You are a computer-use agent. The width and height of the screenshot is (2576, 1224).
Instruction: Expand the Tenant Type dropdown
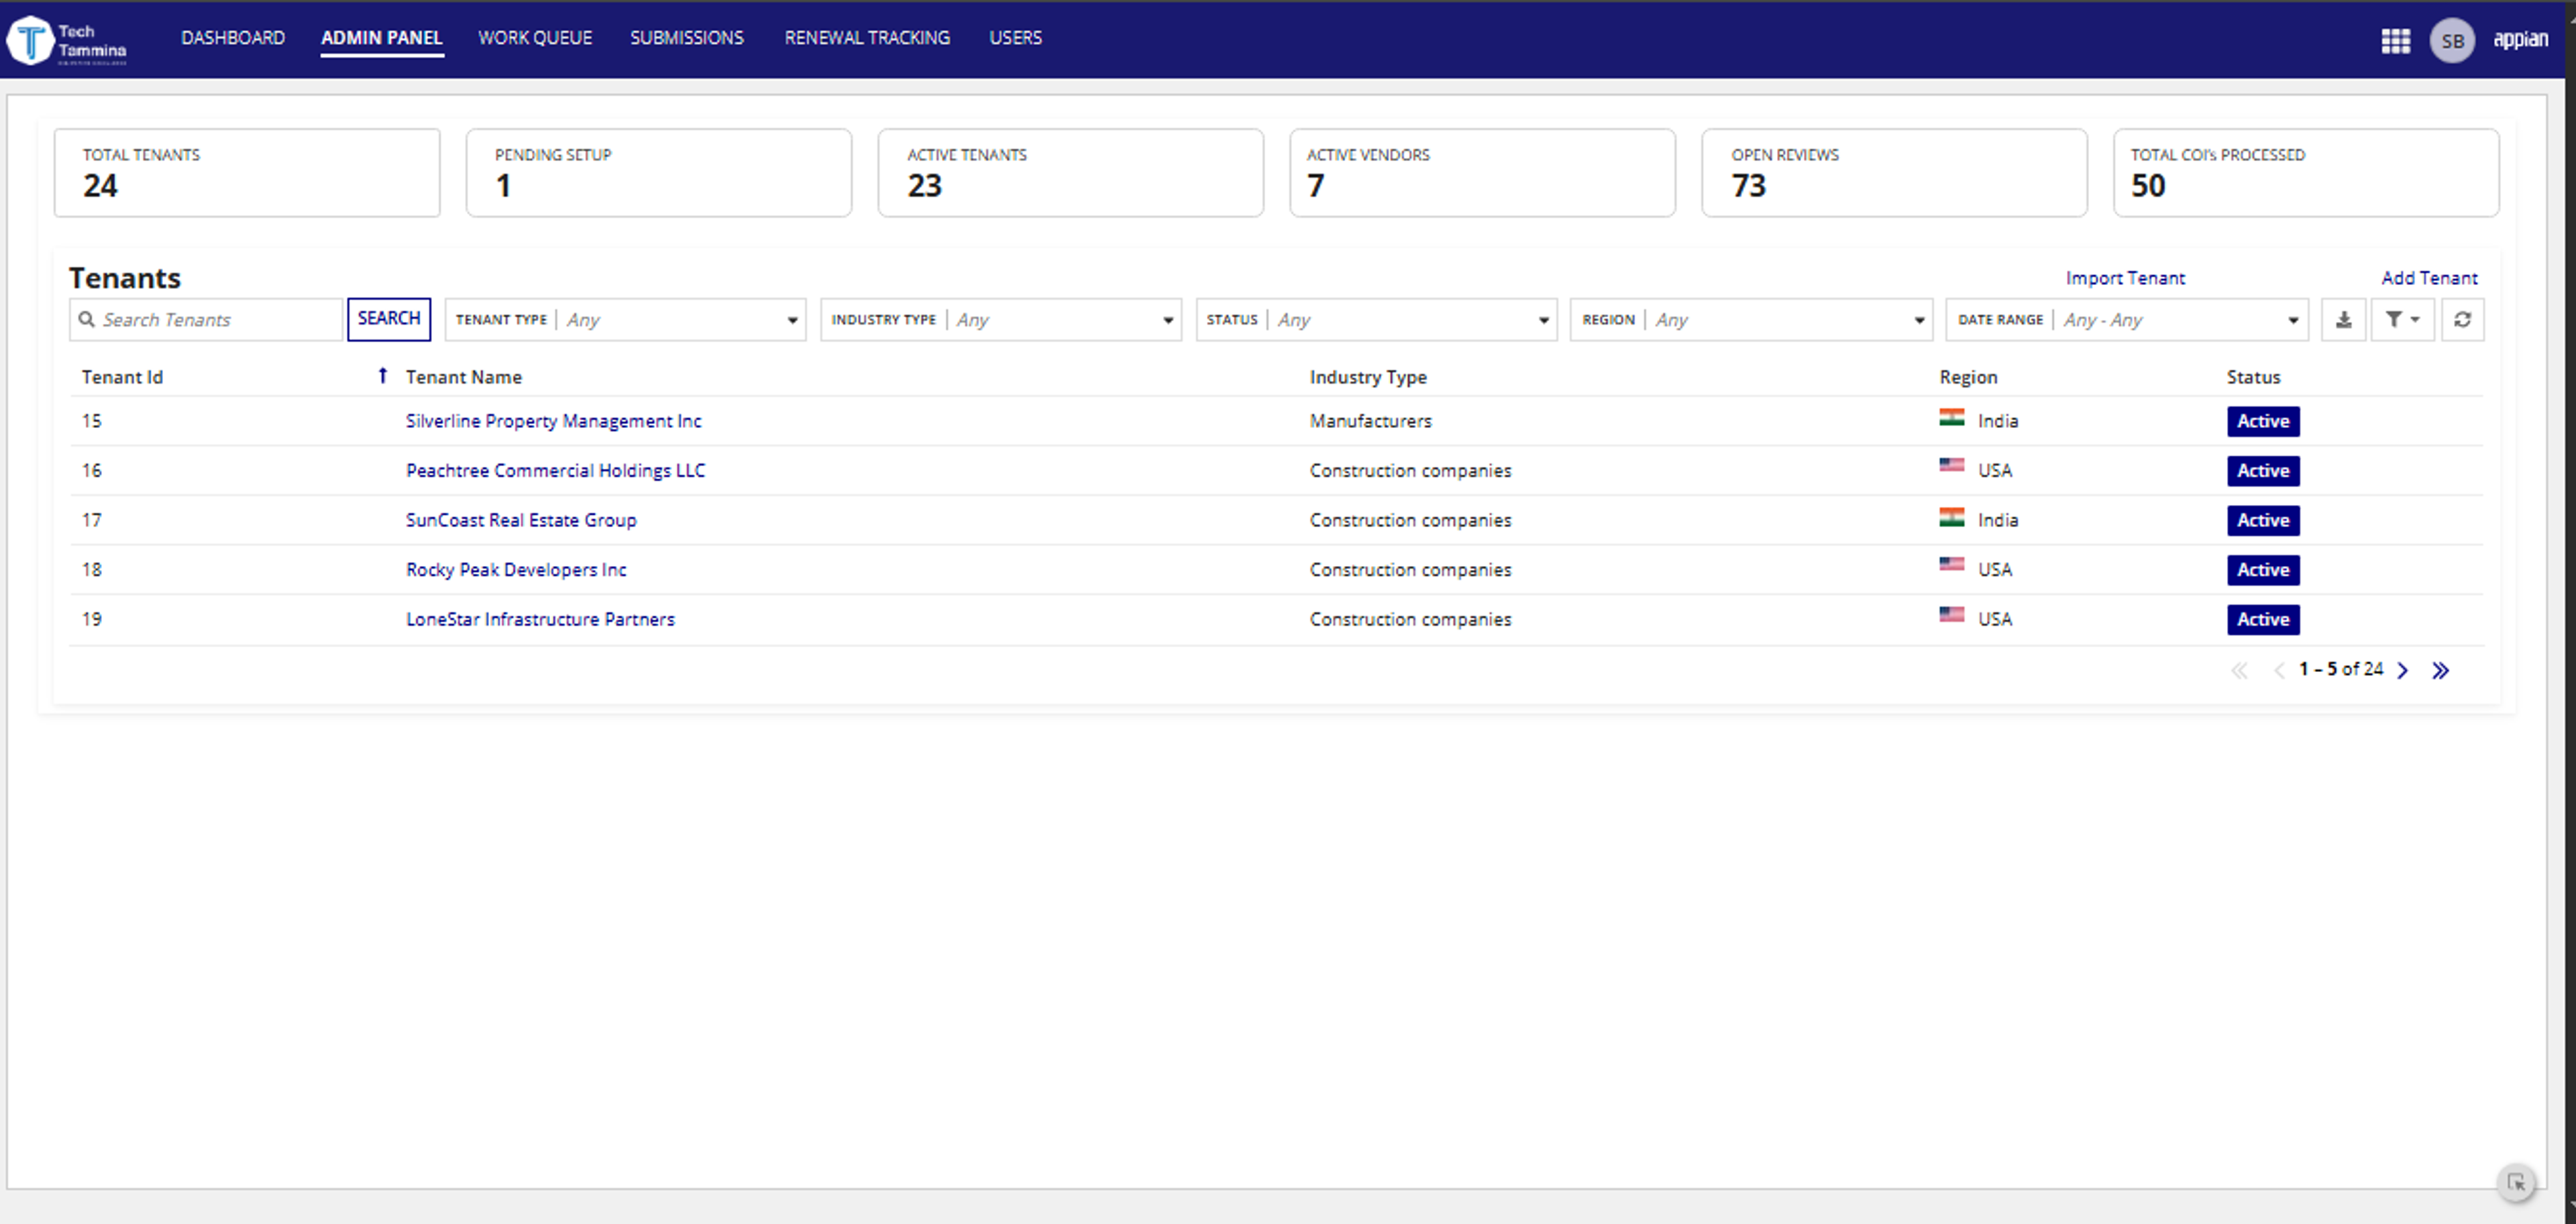pos(625,319)
